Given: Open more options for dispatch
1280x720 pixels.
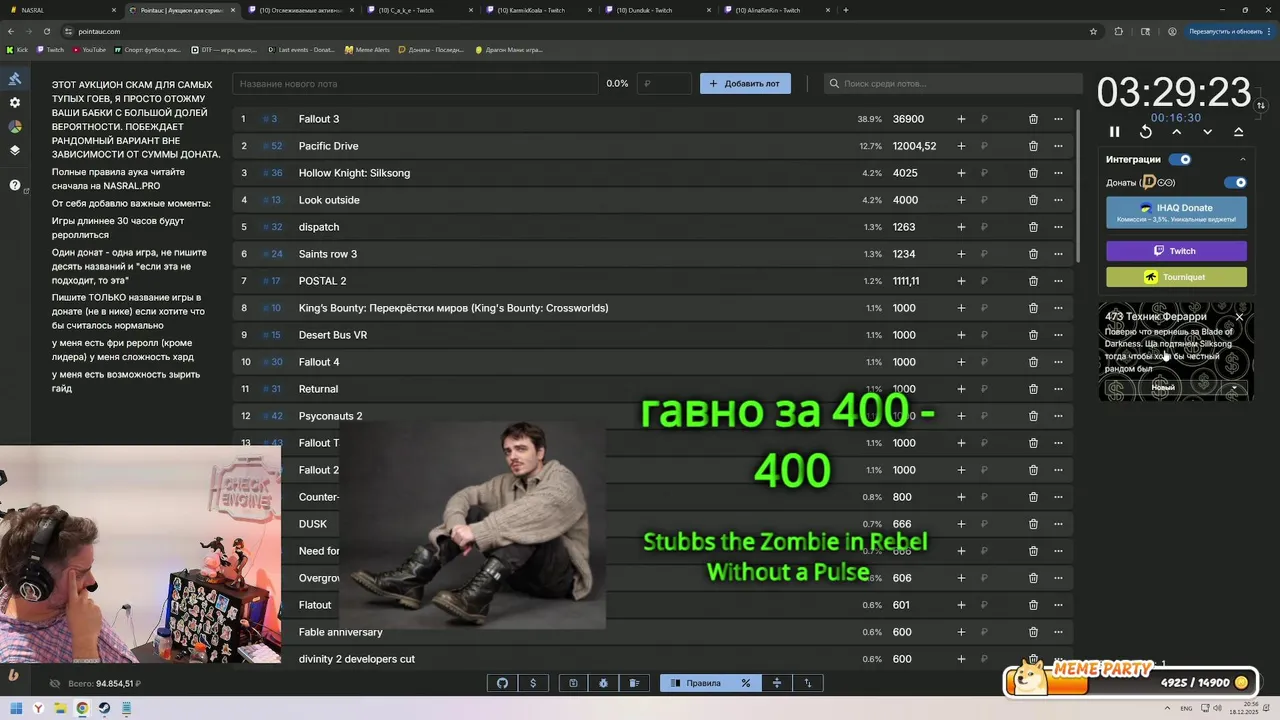Looking at the screenshot, I should pyautogui.click(x=1058, y=227).
